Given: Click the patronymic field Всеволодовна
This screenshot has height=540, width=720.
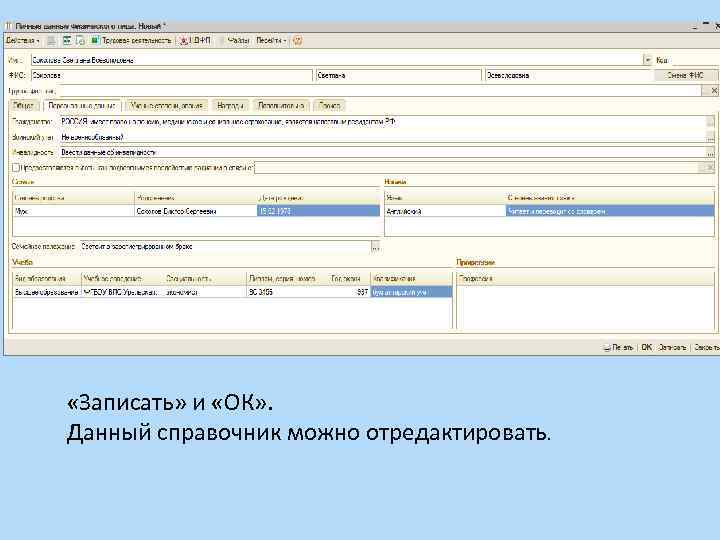Looking at the screenshot, I should [x=568, y=75].
